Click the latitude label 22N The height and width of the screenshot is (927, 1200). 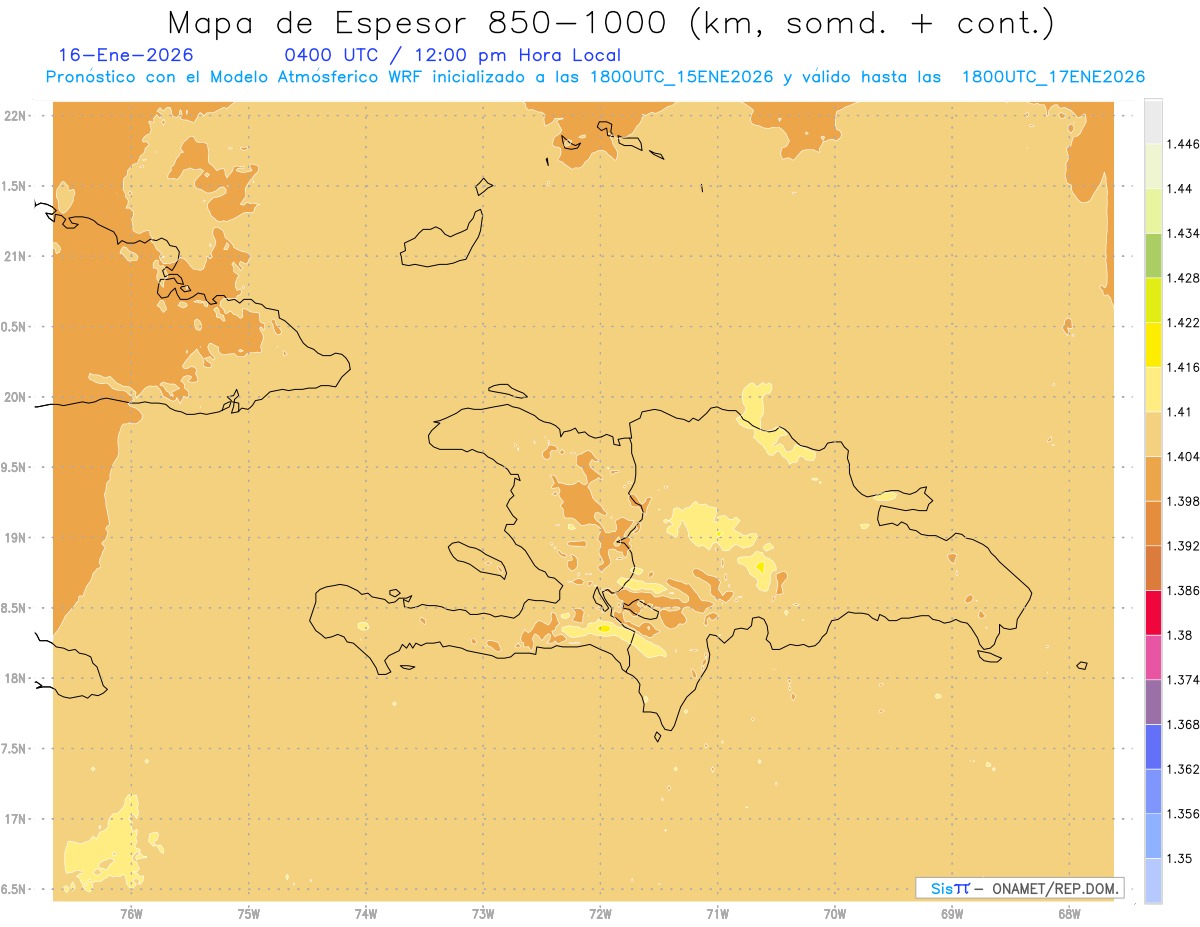pyautogui.click(x=15, y=116)
